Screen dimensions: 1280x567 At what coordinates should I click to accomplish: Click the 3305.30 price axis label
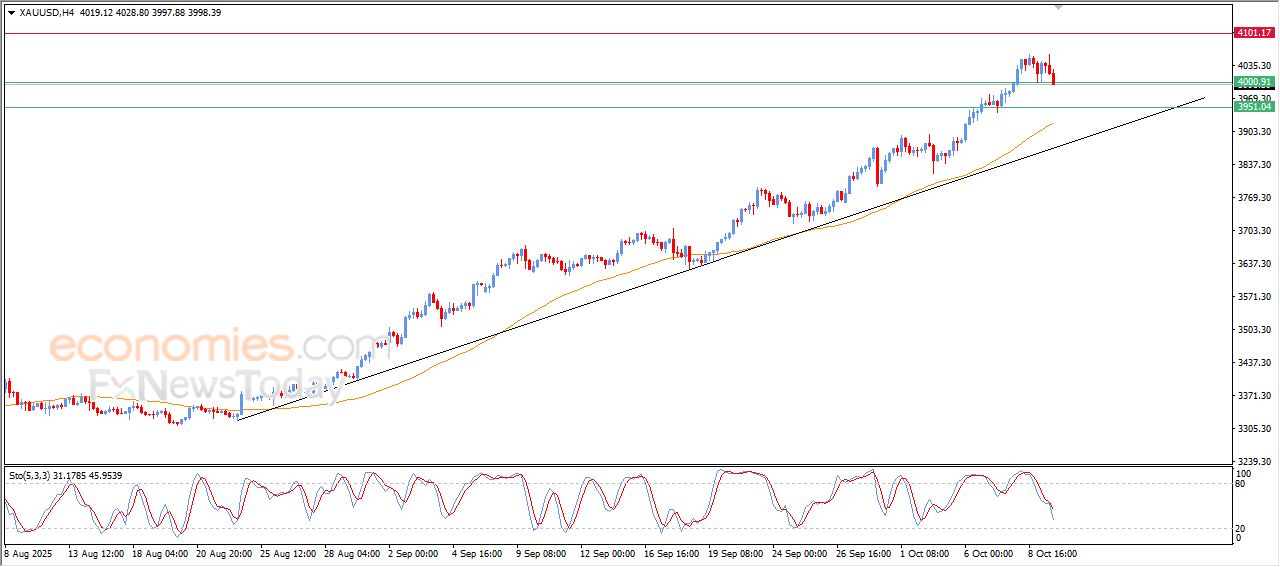point(1252,429)
